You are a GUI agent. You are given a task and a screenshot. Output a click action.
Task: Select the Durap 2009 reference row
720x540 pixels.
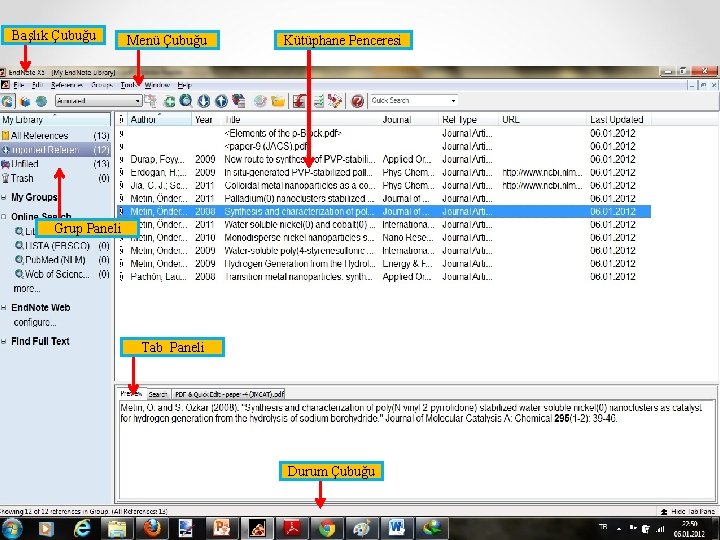pos(384,159)
